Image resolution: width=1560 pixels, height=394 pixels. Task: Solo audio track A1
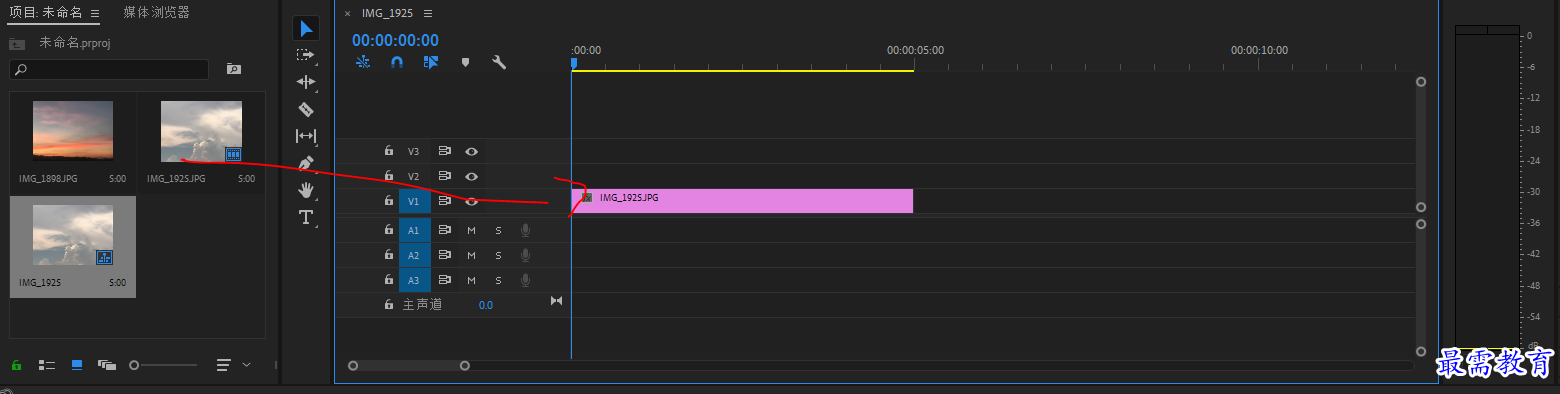click(498, 230)
